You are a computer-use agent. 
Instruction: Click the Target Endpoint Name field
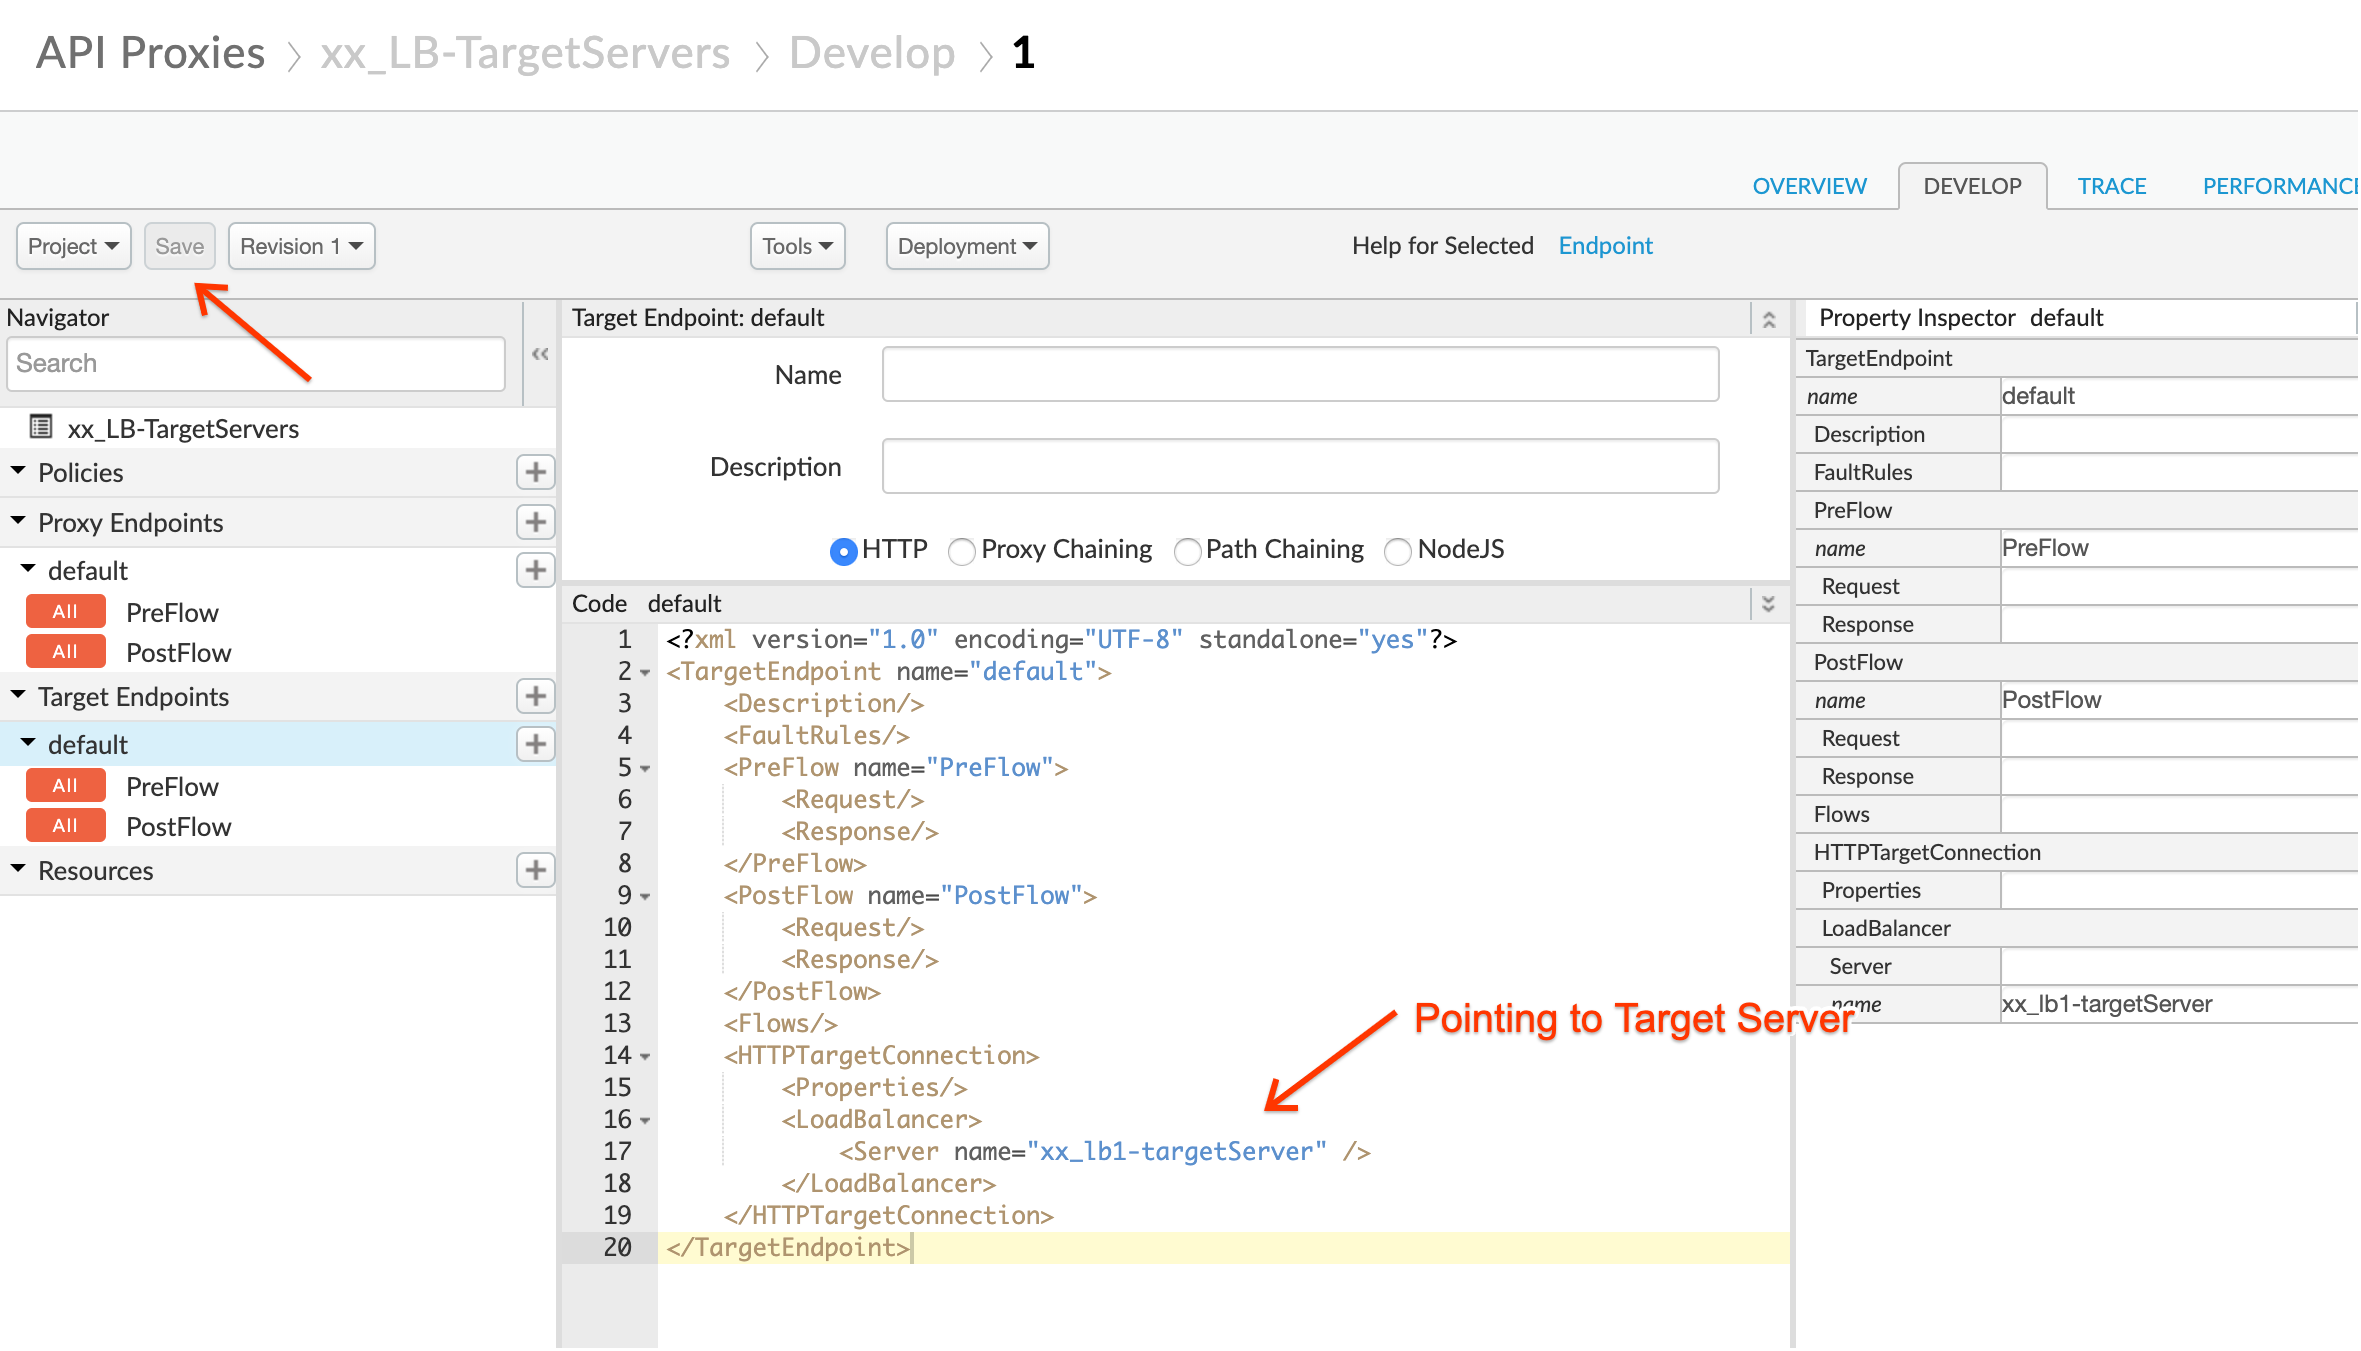pos(1300,374)
